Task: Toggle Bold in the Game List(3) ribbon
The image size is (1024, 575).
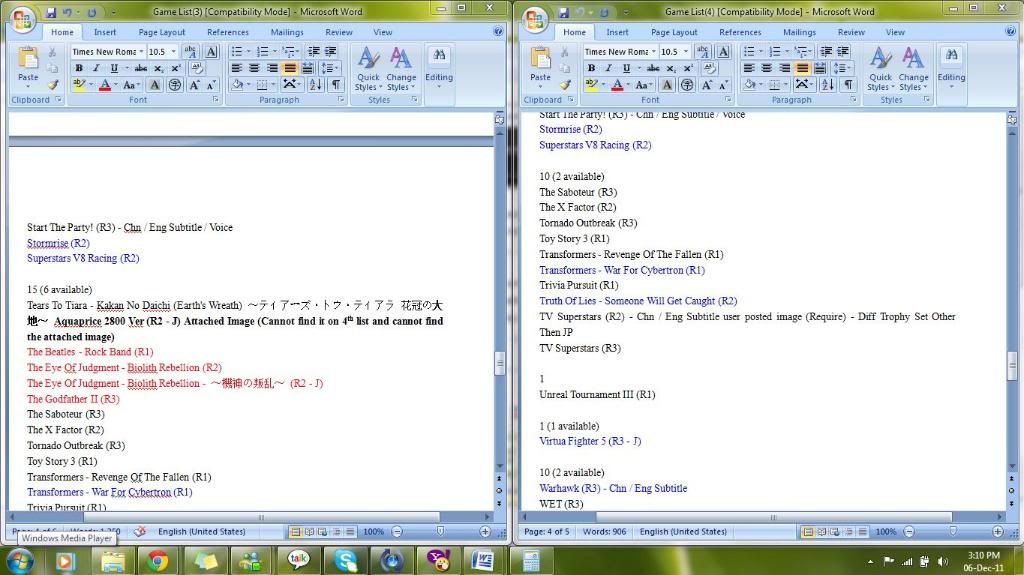Action: point(79,68)
